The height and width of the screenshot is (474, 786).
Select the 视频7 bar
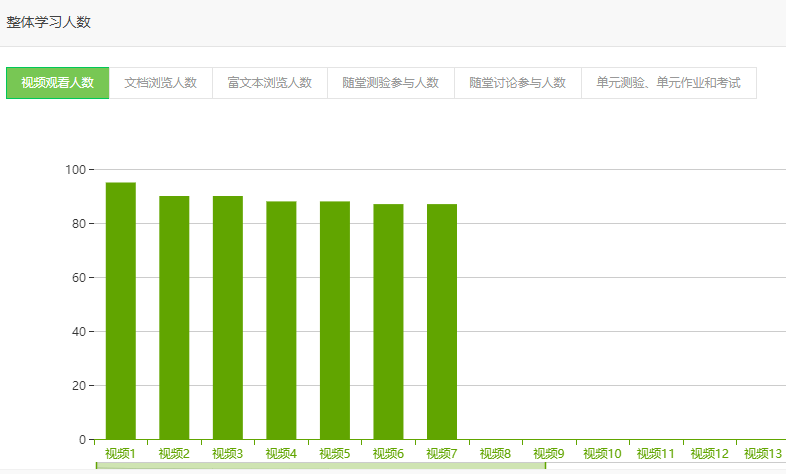click(441, 321)
